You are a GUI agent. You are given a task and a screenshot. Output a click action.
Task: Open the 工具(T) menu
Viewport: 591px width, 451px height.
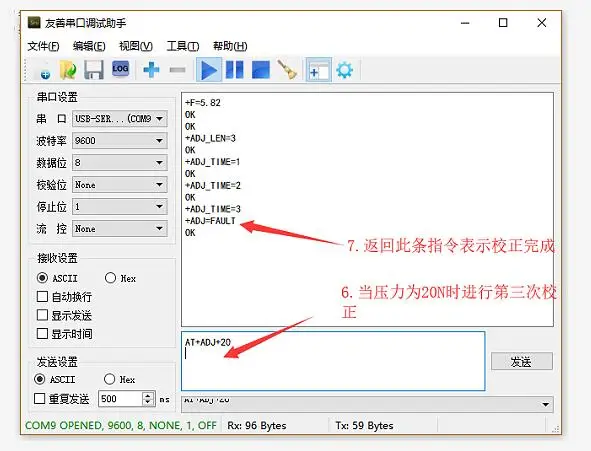pyautogui.click(x=183, y=46)
